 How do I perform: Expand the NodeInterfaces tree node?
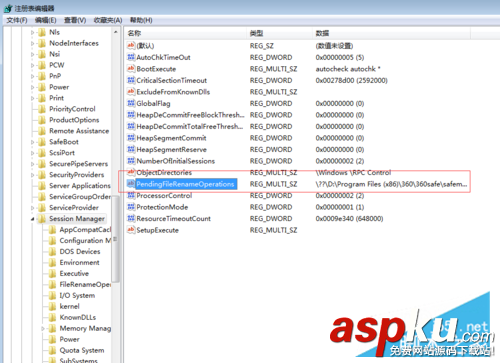click(32, 43)
